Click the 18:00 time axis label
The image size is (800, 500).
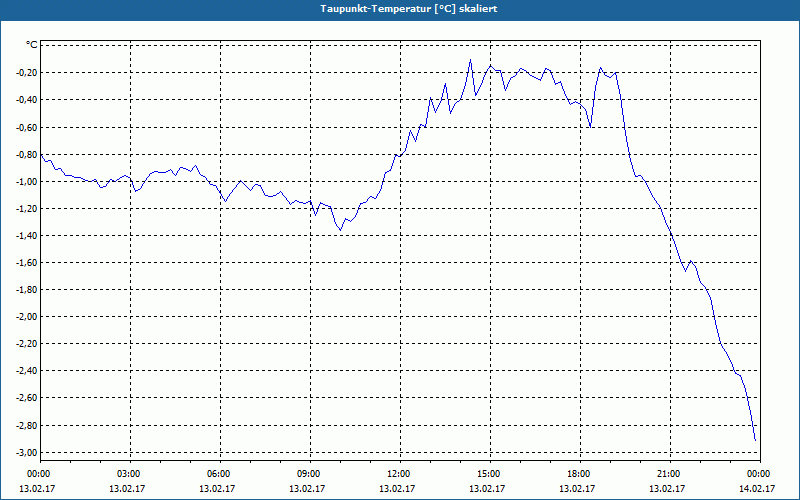pos(581,474)
